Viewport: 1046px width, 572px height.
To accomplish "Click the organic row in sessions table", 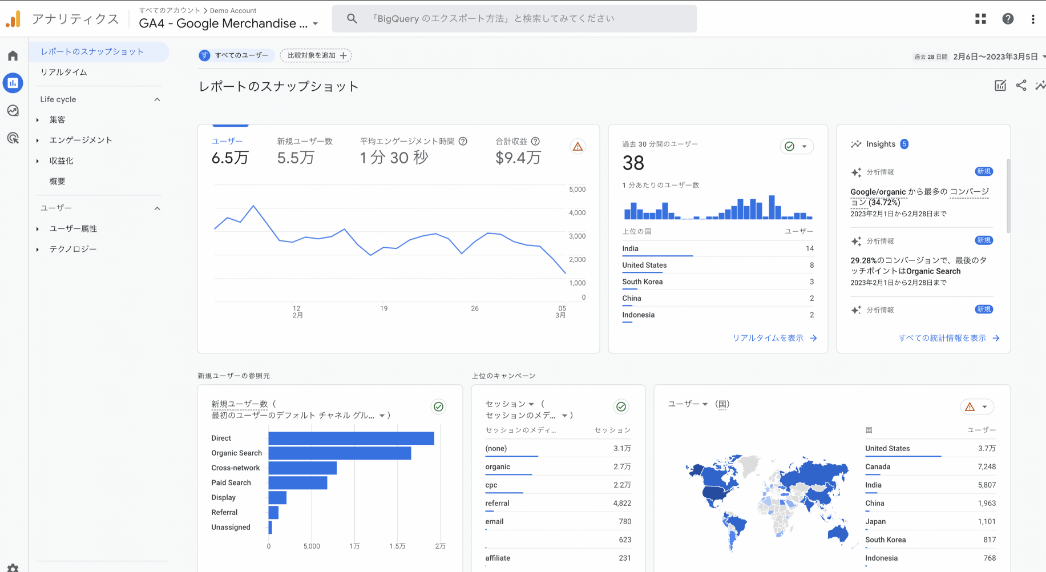I will coord(558,467).
